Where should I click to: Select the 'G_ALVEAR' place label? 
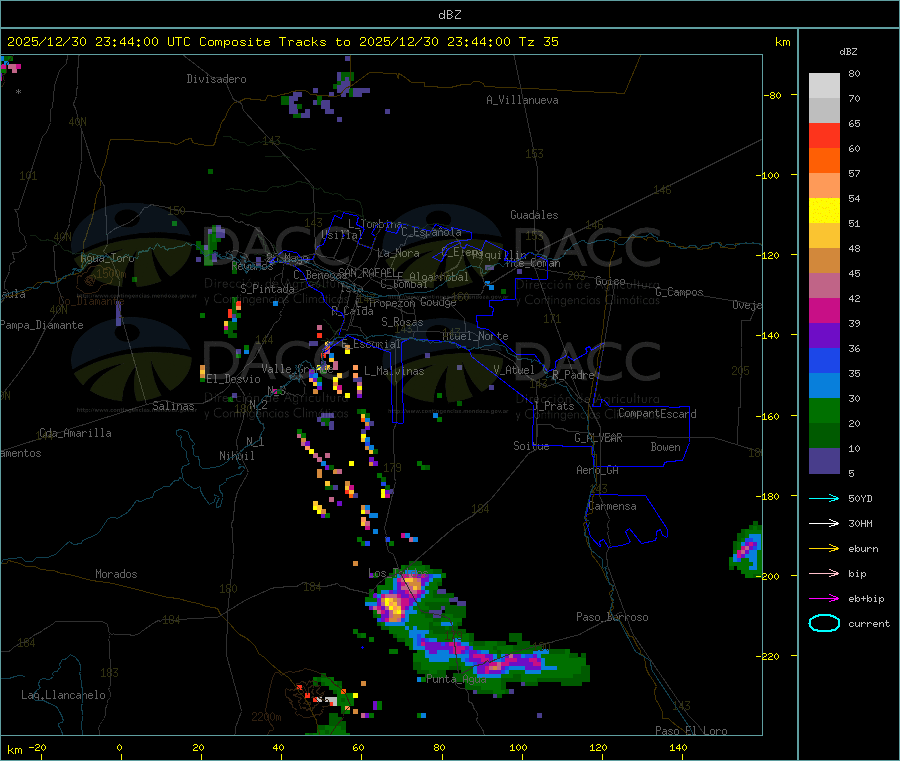[x=598, y=438]
